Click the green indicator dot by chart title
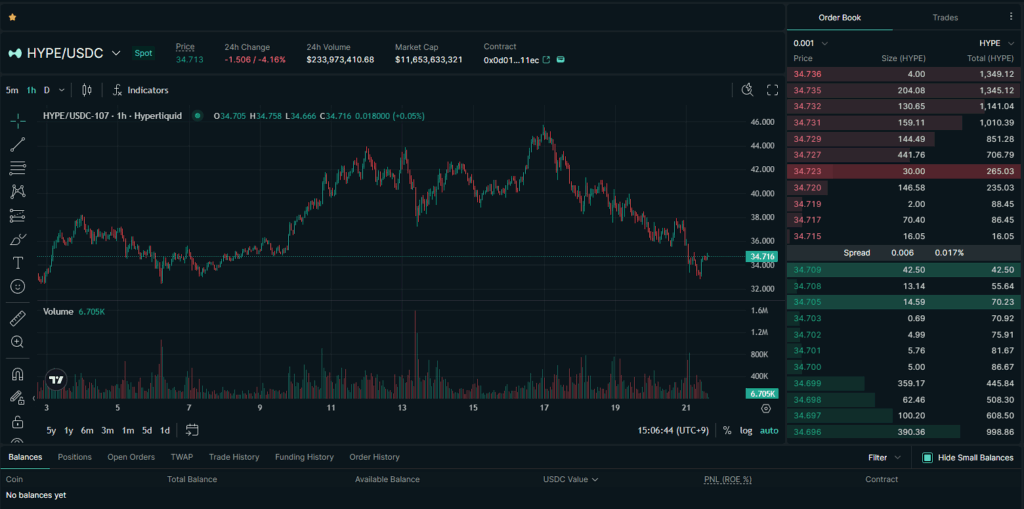 coord(197,116)
